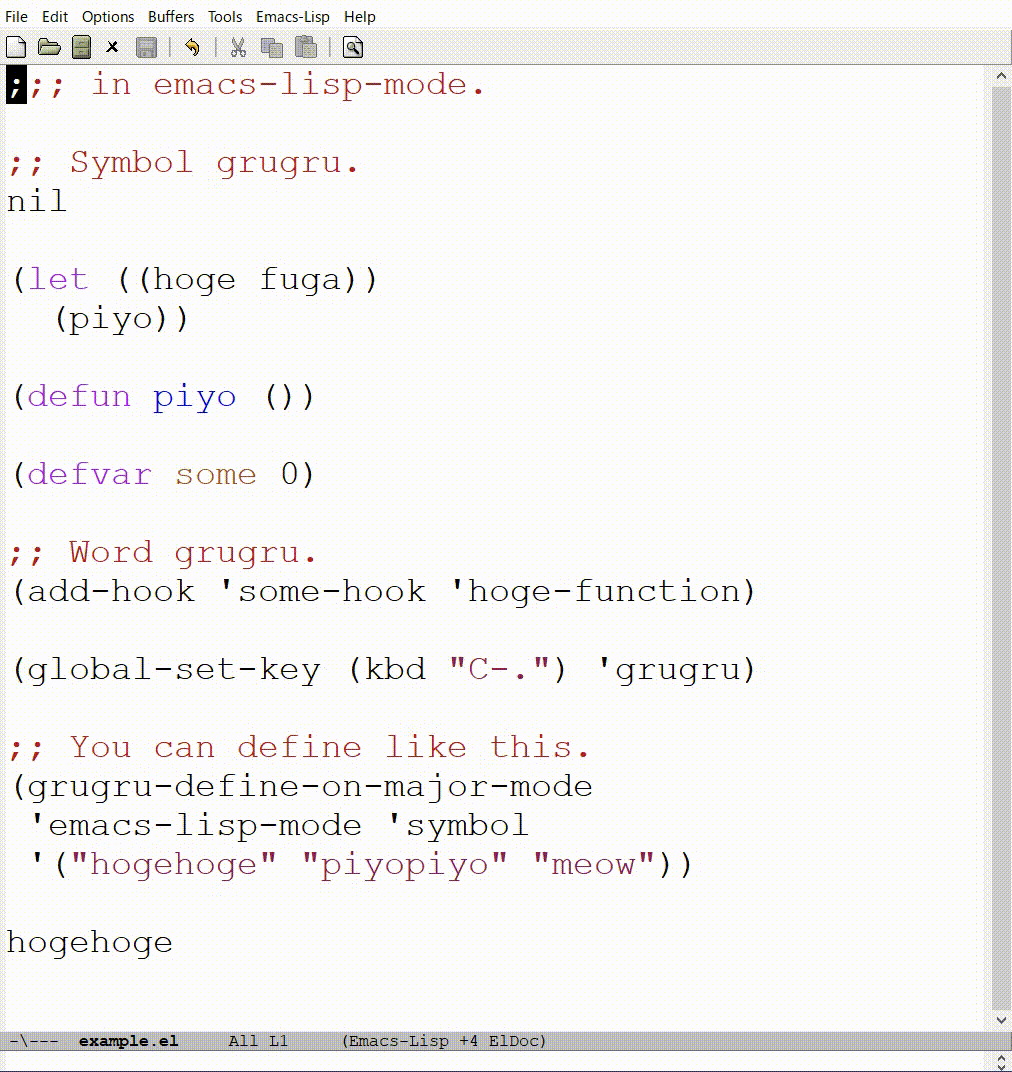Click the +4 indicator in mode line
Viewport: 1012px width, 1072px height.
(x=468, y=1041)
